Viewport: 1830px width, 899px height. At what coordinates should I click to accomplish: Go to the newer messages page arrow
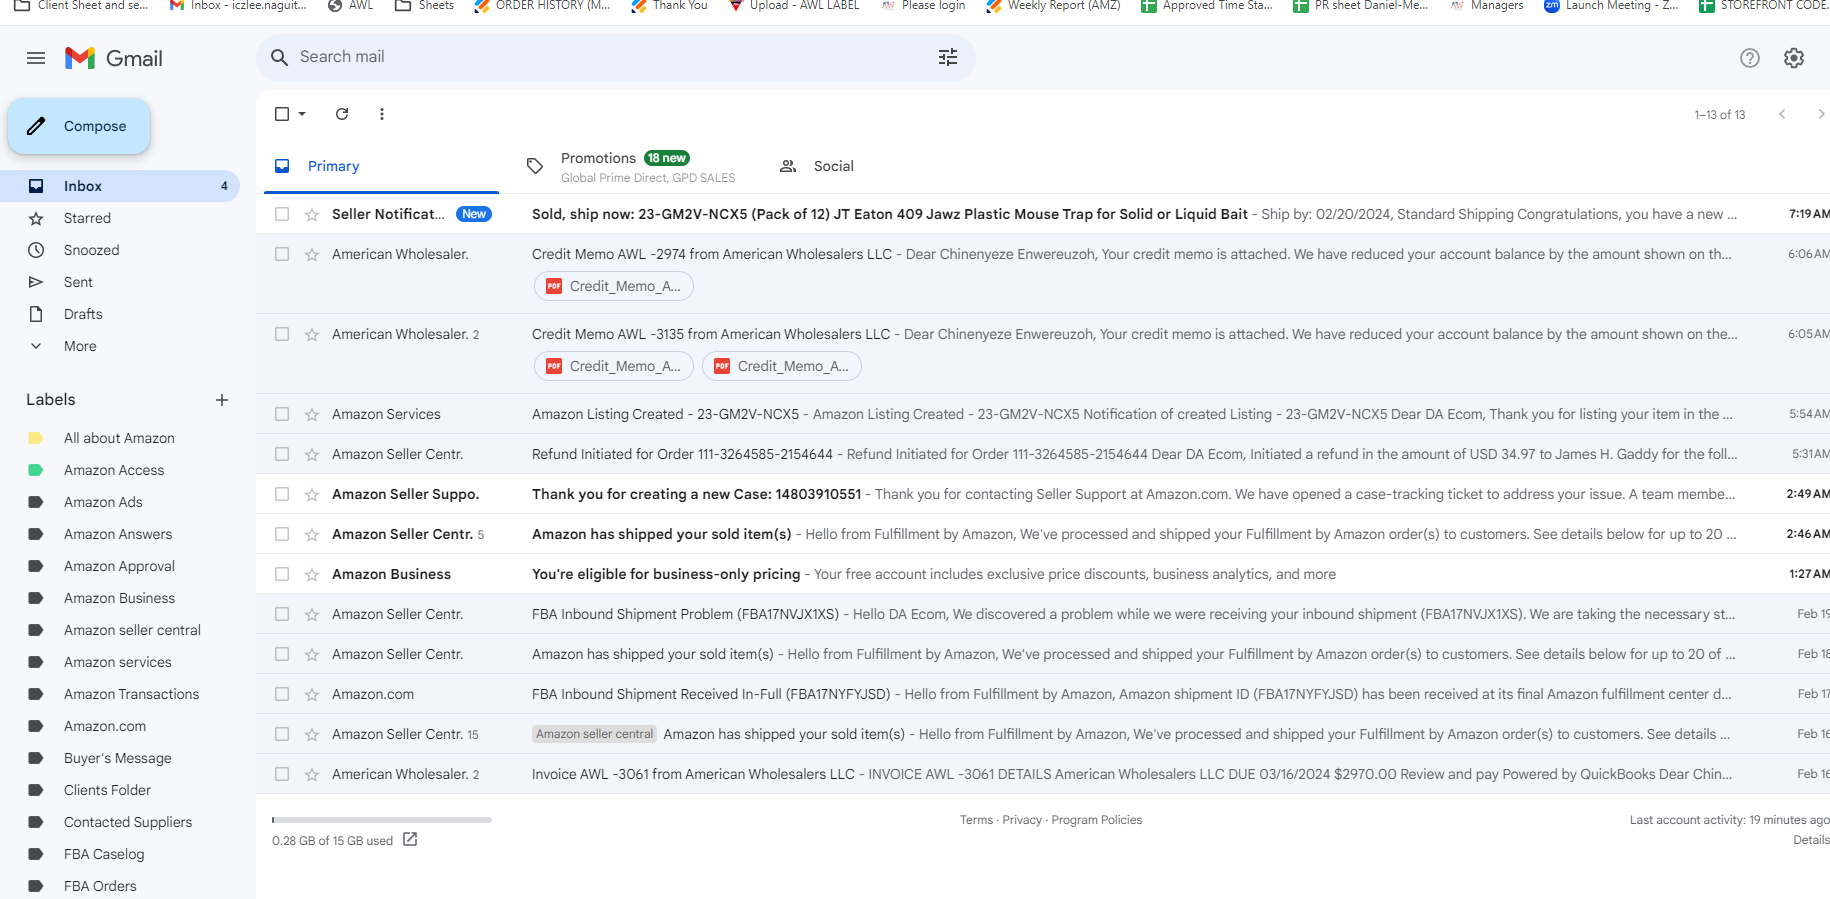pyautogui.click(x=1782, y=114)
